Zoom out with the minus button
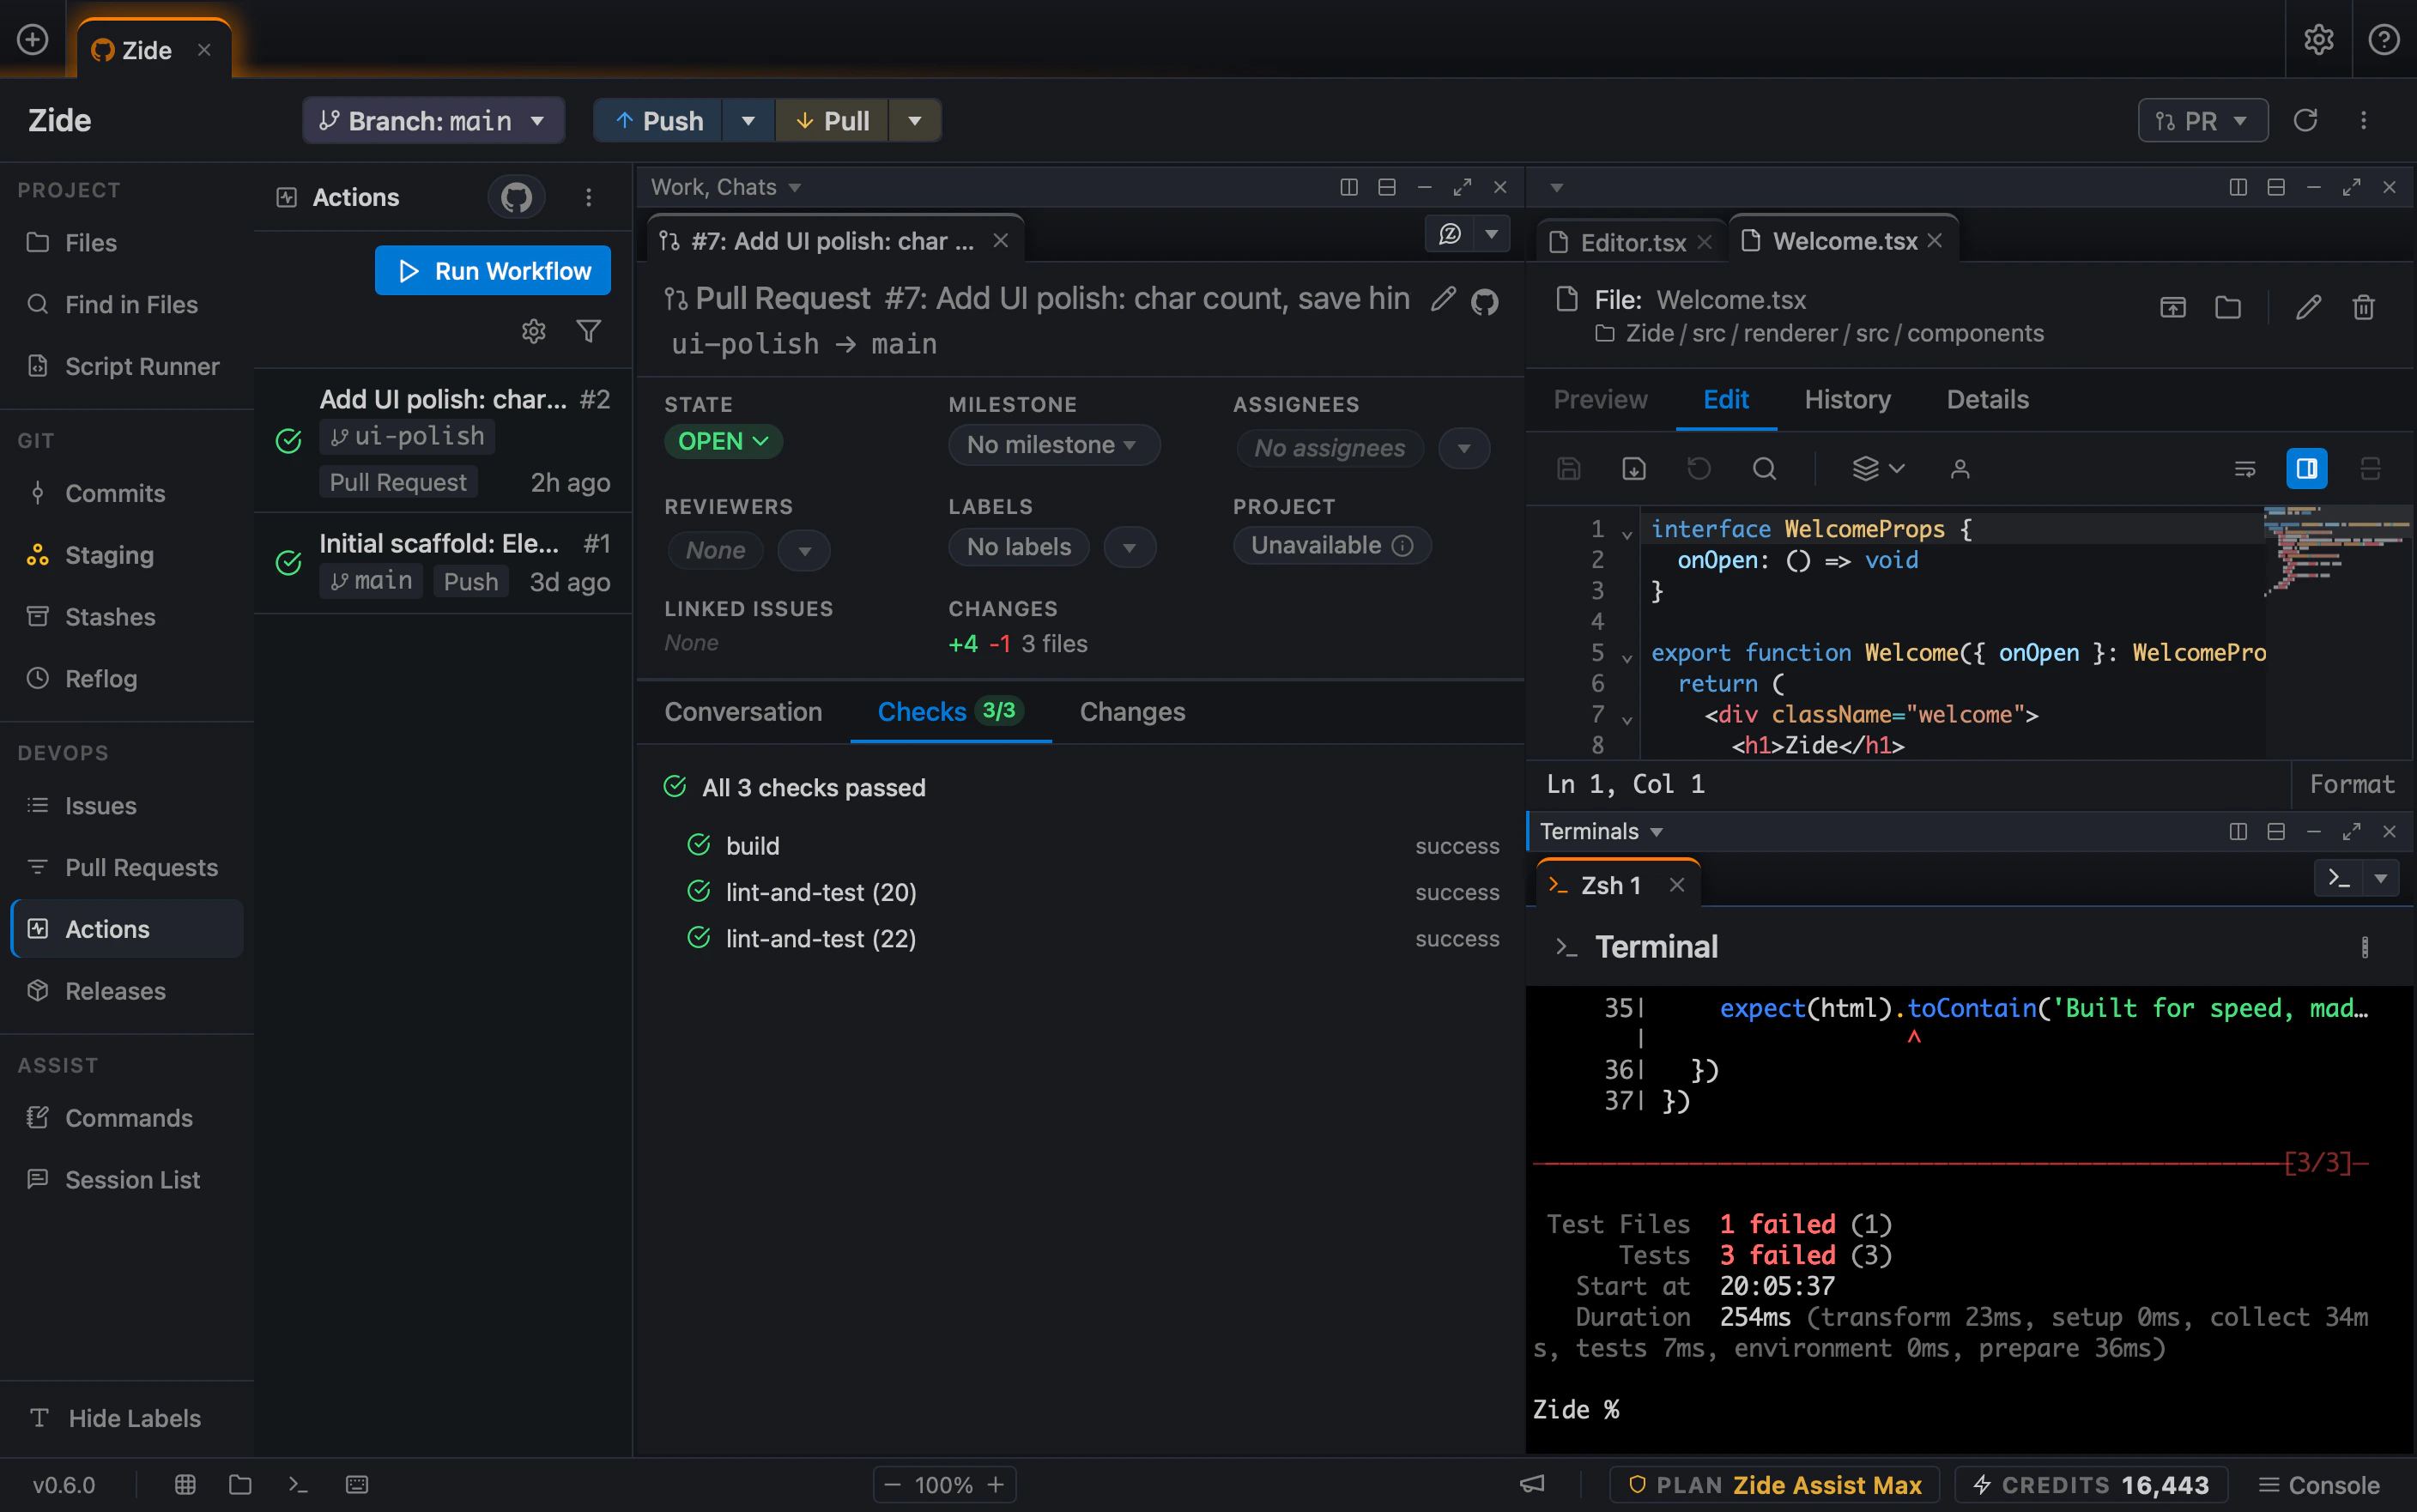The height and width of the screenshot is (1512, 2417). [x=893, y=1484]
